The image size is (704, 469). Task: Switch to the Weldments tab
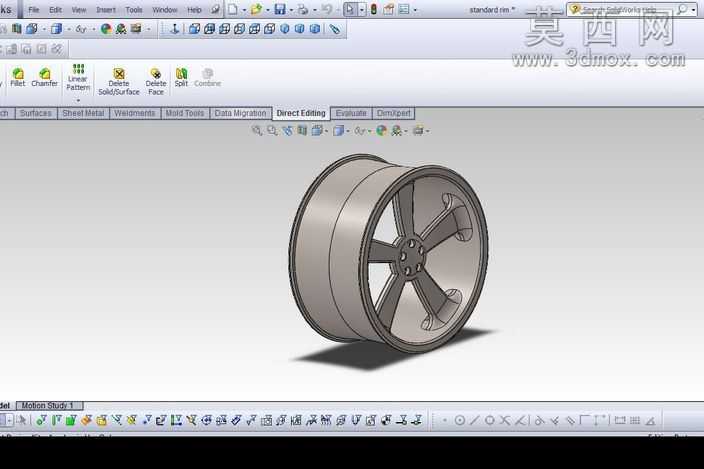134,113
